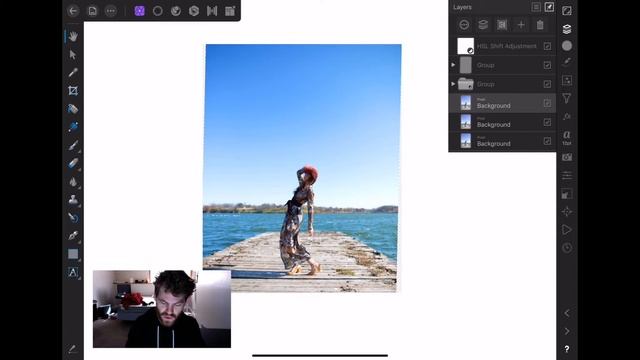
Task: Go back using the top-left arrow icon
Action: click(x=73, y=11)
